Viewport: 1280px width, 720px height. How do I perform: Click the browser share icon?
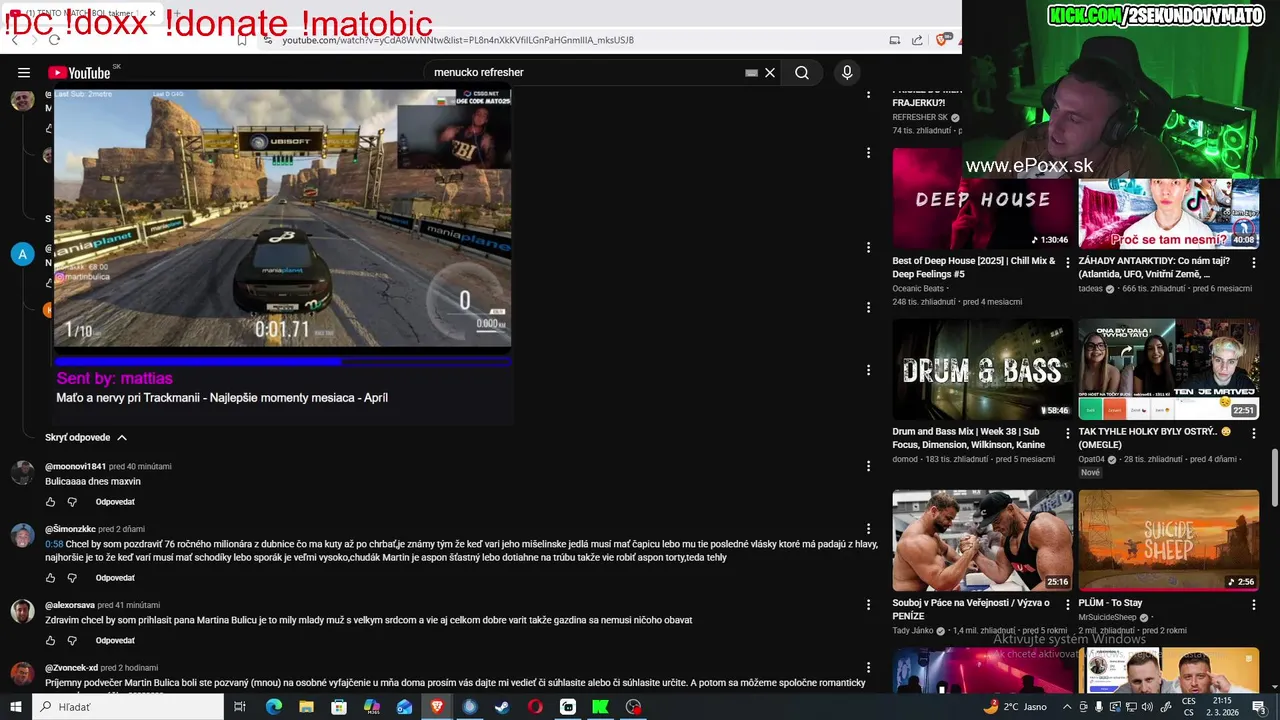pyautogui.click(x=917, y=40)
